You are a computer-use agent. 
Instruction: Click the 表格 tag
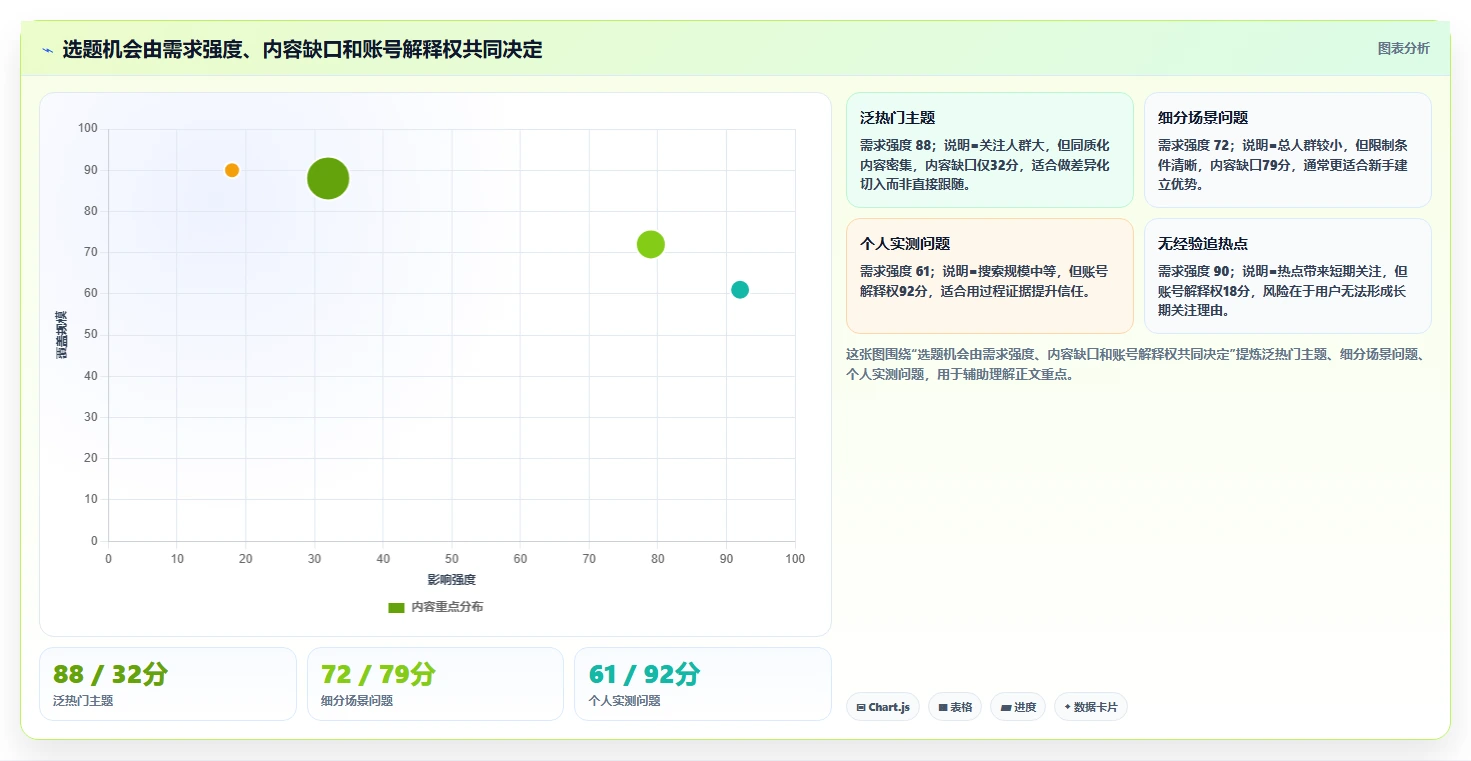(x=955, y=707)
